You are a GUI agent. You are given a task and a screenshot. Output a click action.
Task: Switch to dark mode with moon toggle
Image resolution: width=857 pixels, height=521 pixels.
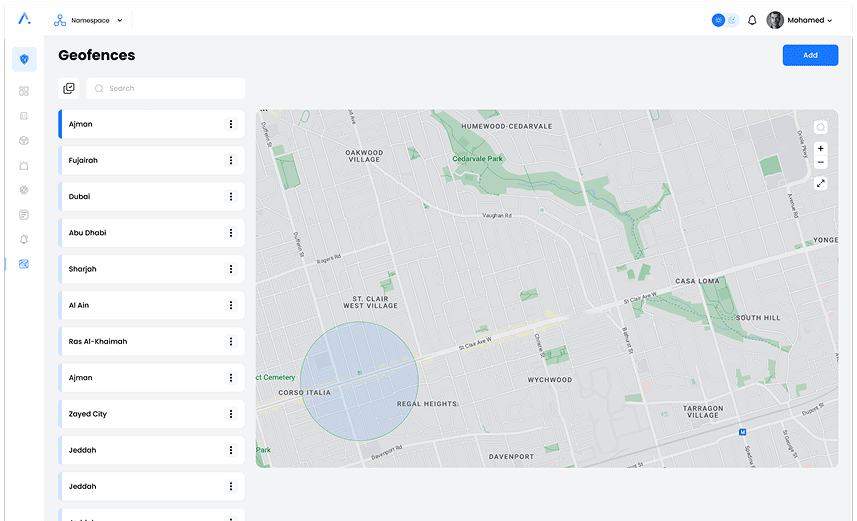coord(732,20)
